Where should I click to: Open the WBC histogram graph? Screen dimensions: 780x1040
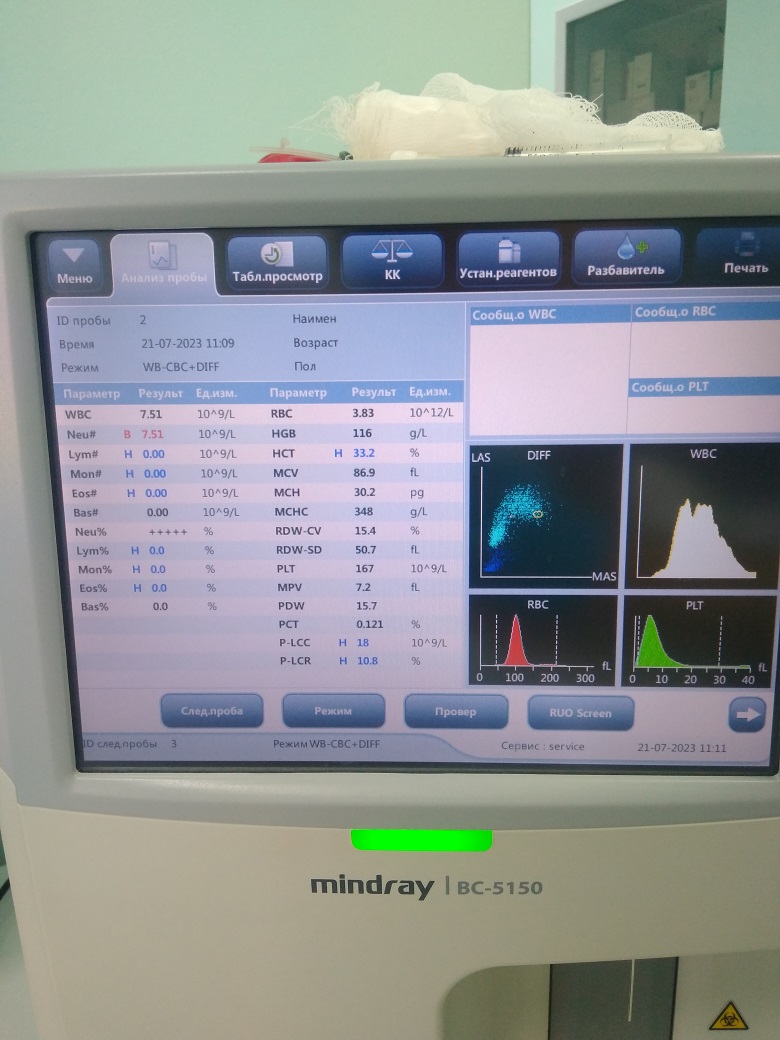tap(700, 512)
